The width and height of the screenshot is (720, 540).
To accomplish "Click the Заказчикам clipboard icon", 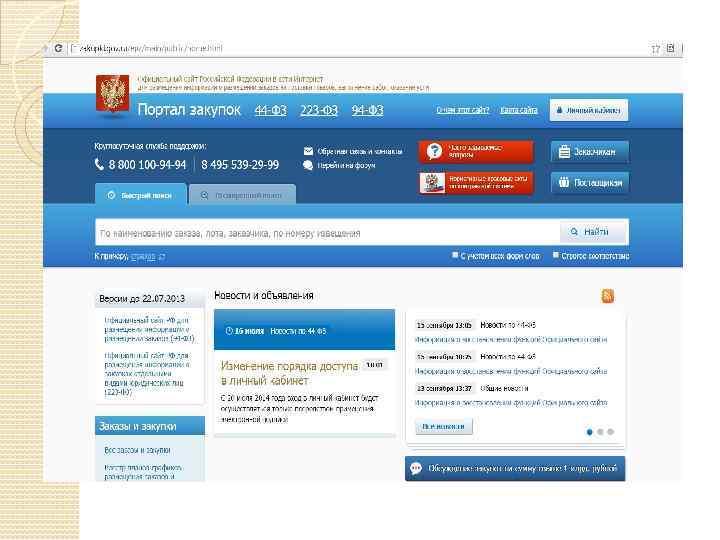I will (x=564, y=152).
